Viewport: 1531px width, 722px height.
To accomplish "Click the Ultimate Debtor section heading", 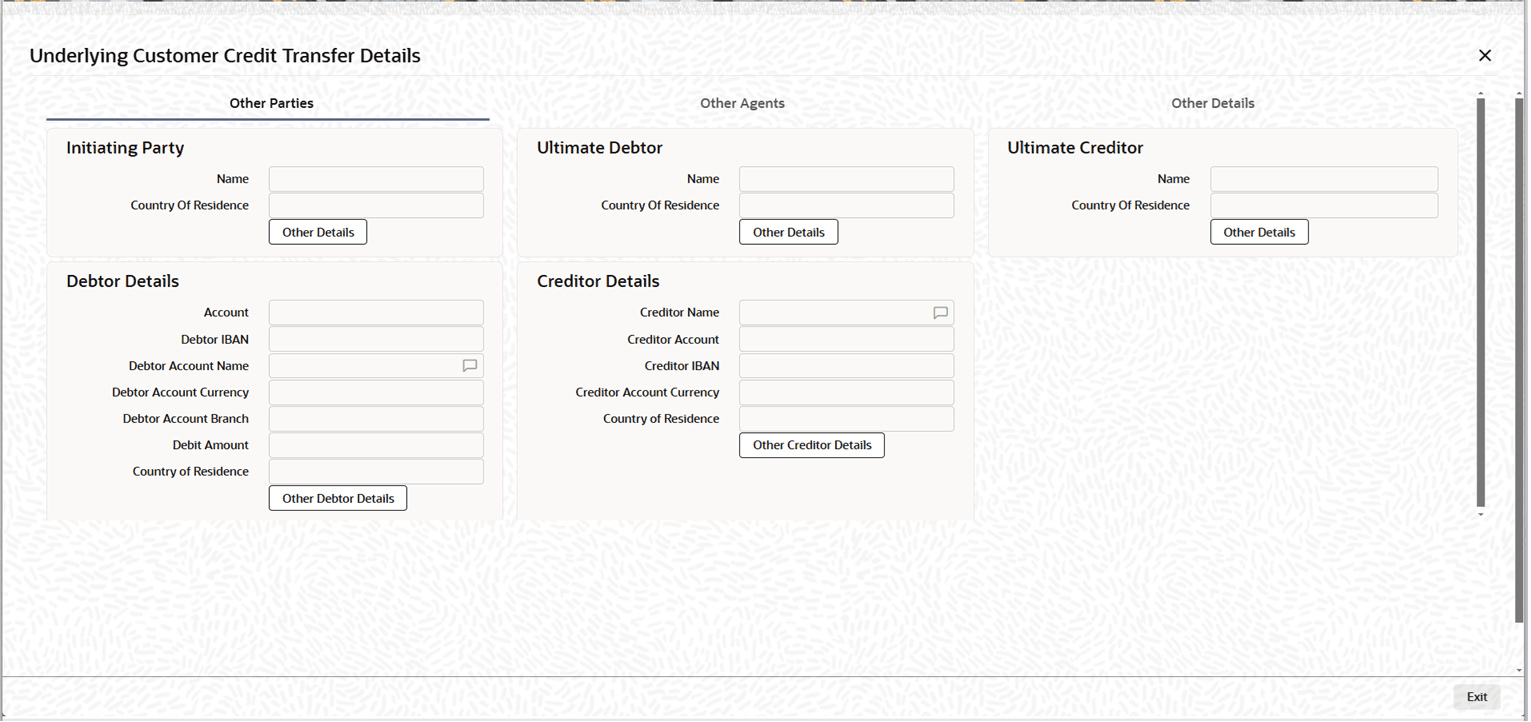I will 600,148.
